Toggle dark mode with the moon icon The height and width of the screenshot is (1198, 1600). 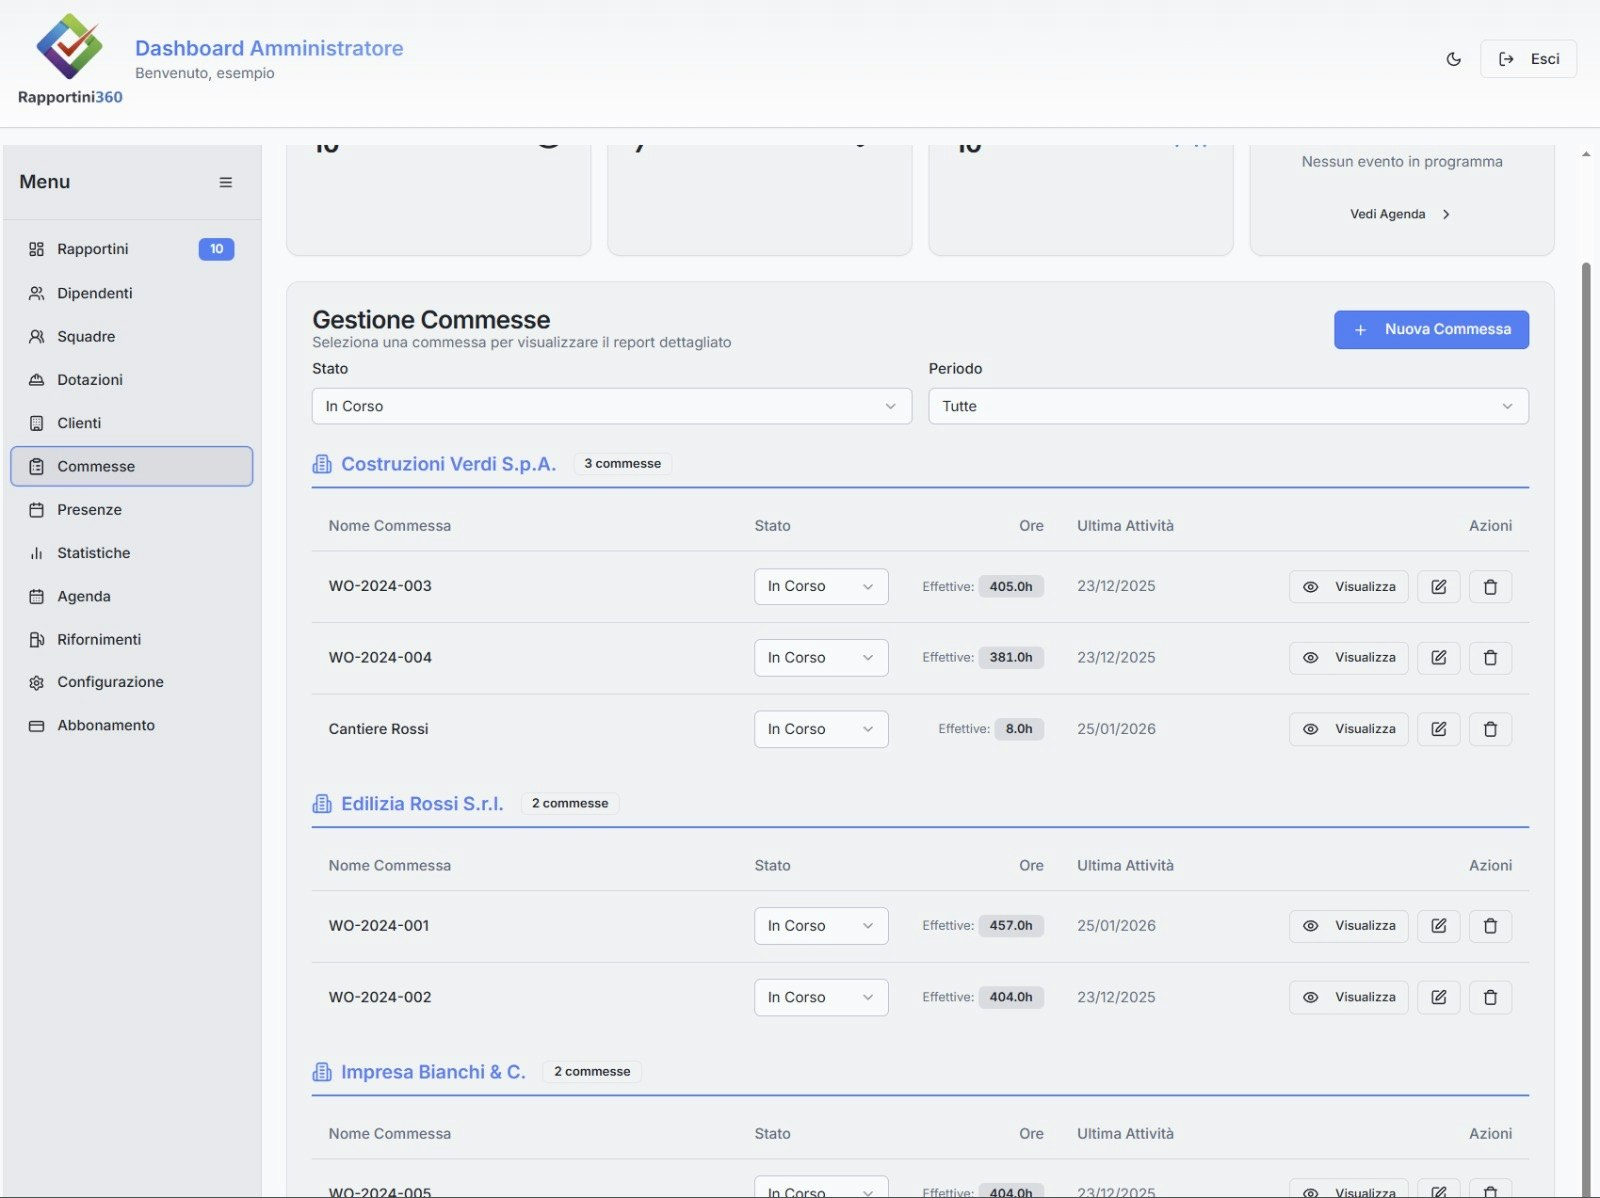click(1452, 59)
